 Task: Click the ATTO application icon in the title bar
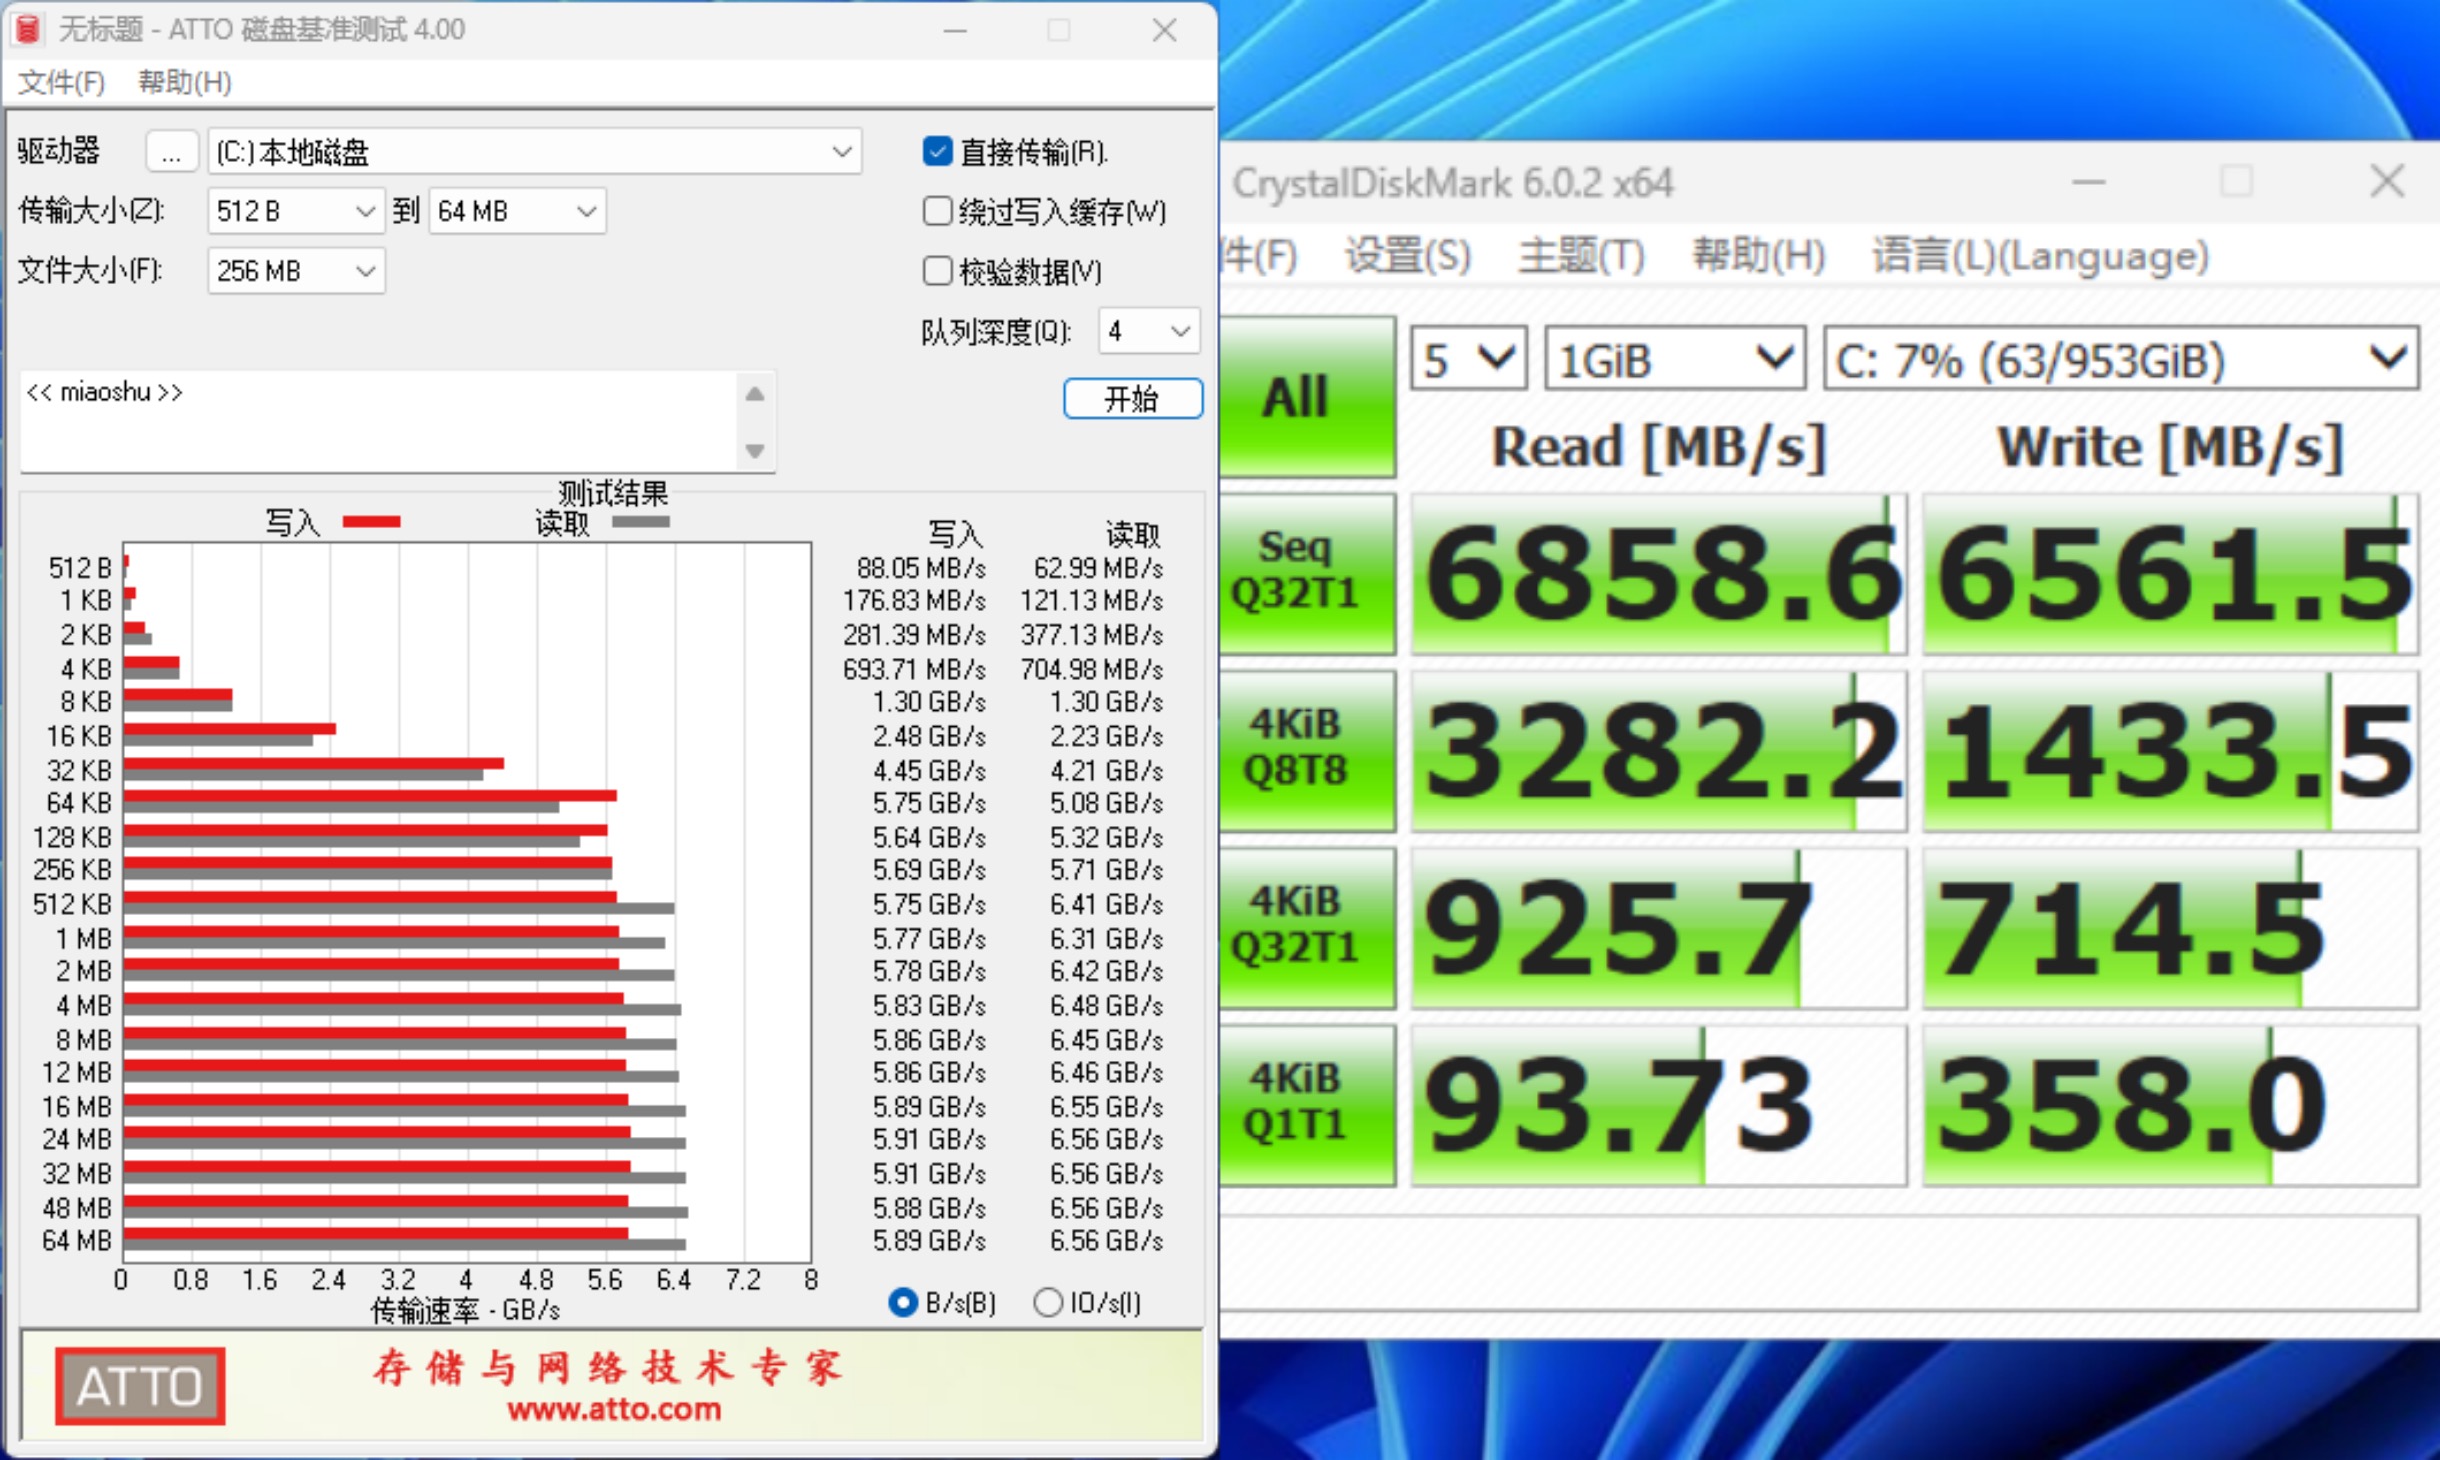click(x=28, y=30)
